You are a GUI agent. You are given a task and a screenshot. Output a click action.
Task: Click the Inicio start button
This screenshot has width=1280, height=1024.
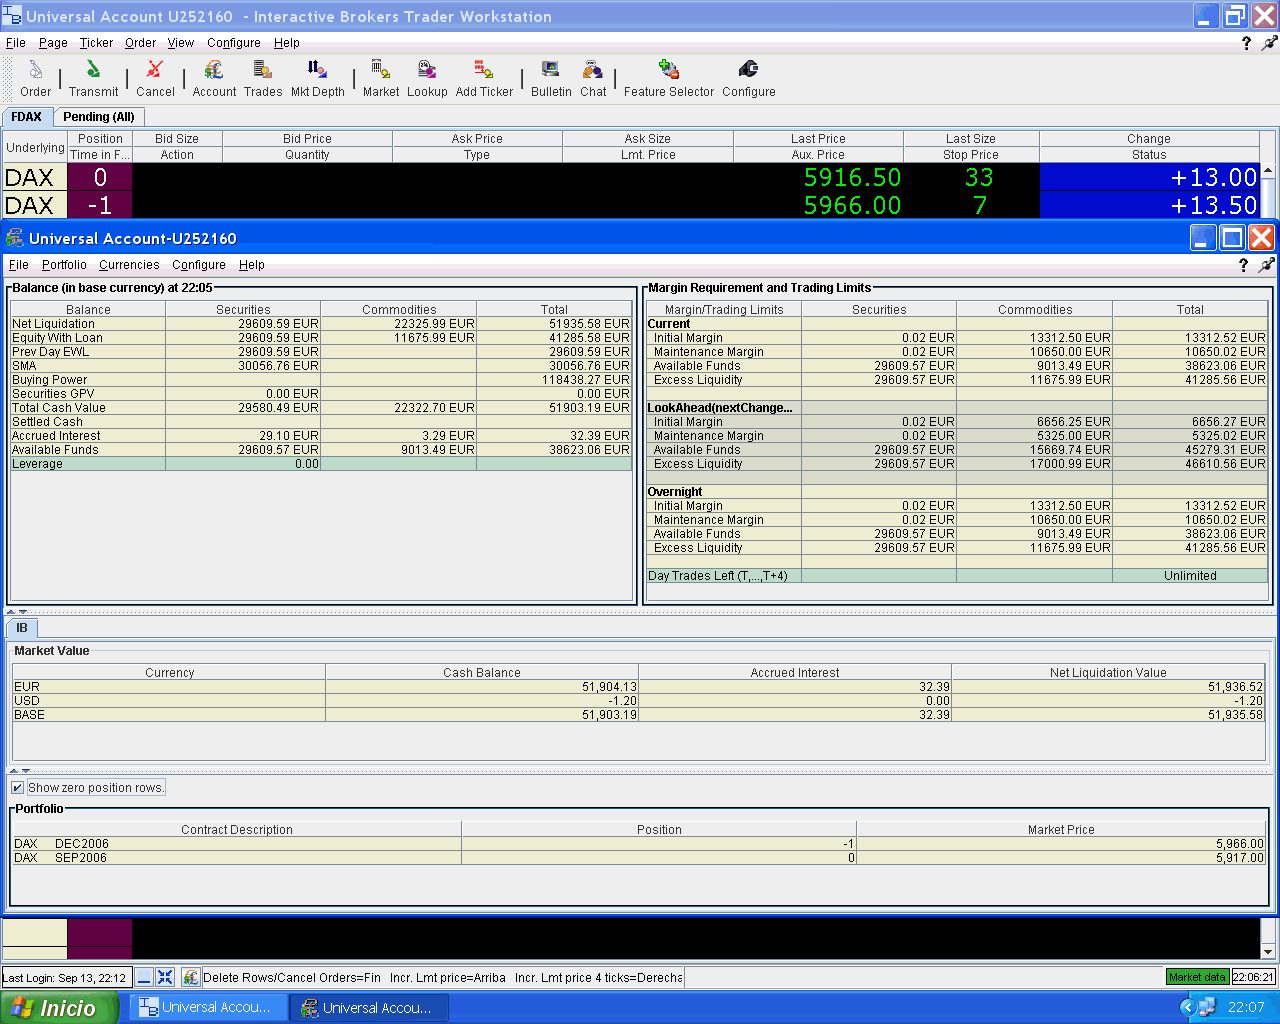[59, 1008]
